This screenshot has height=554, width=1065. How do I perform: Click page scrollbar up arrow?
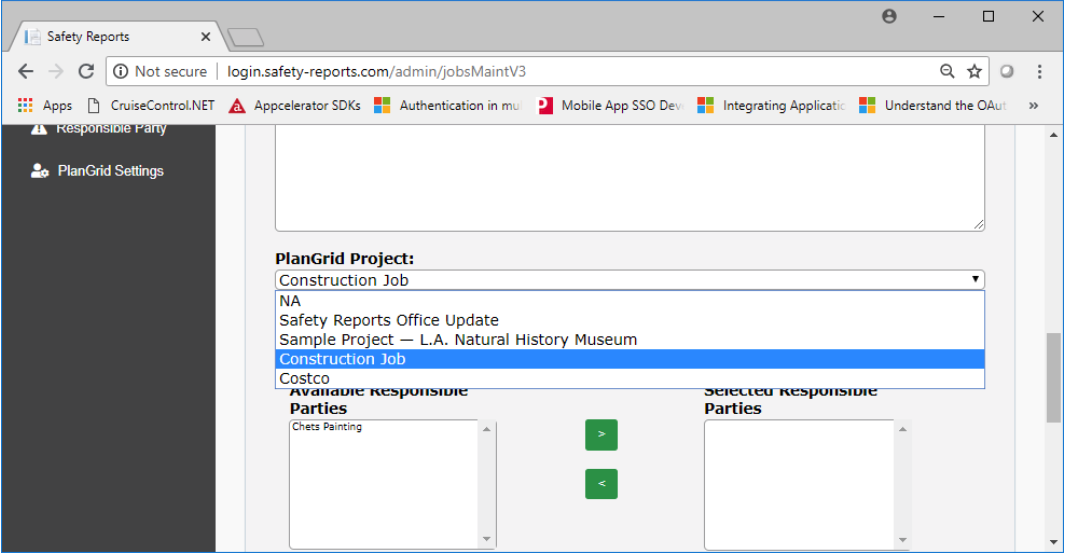(1053, 134)
